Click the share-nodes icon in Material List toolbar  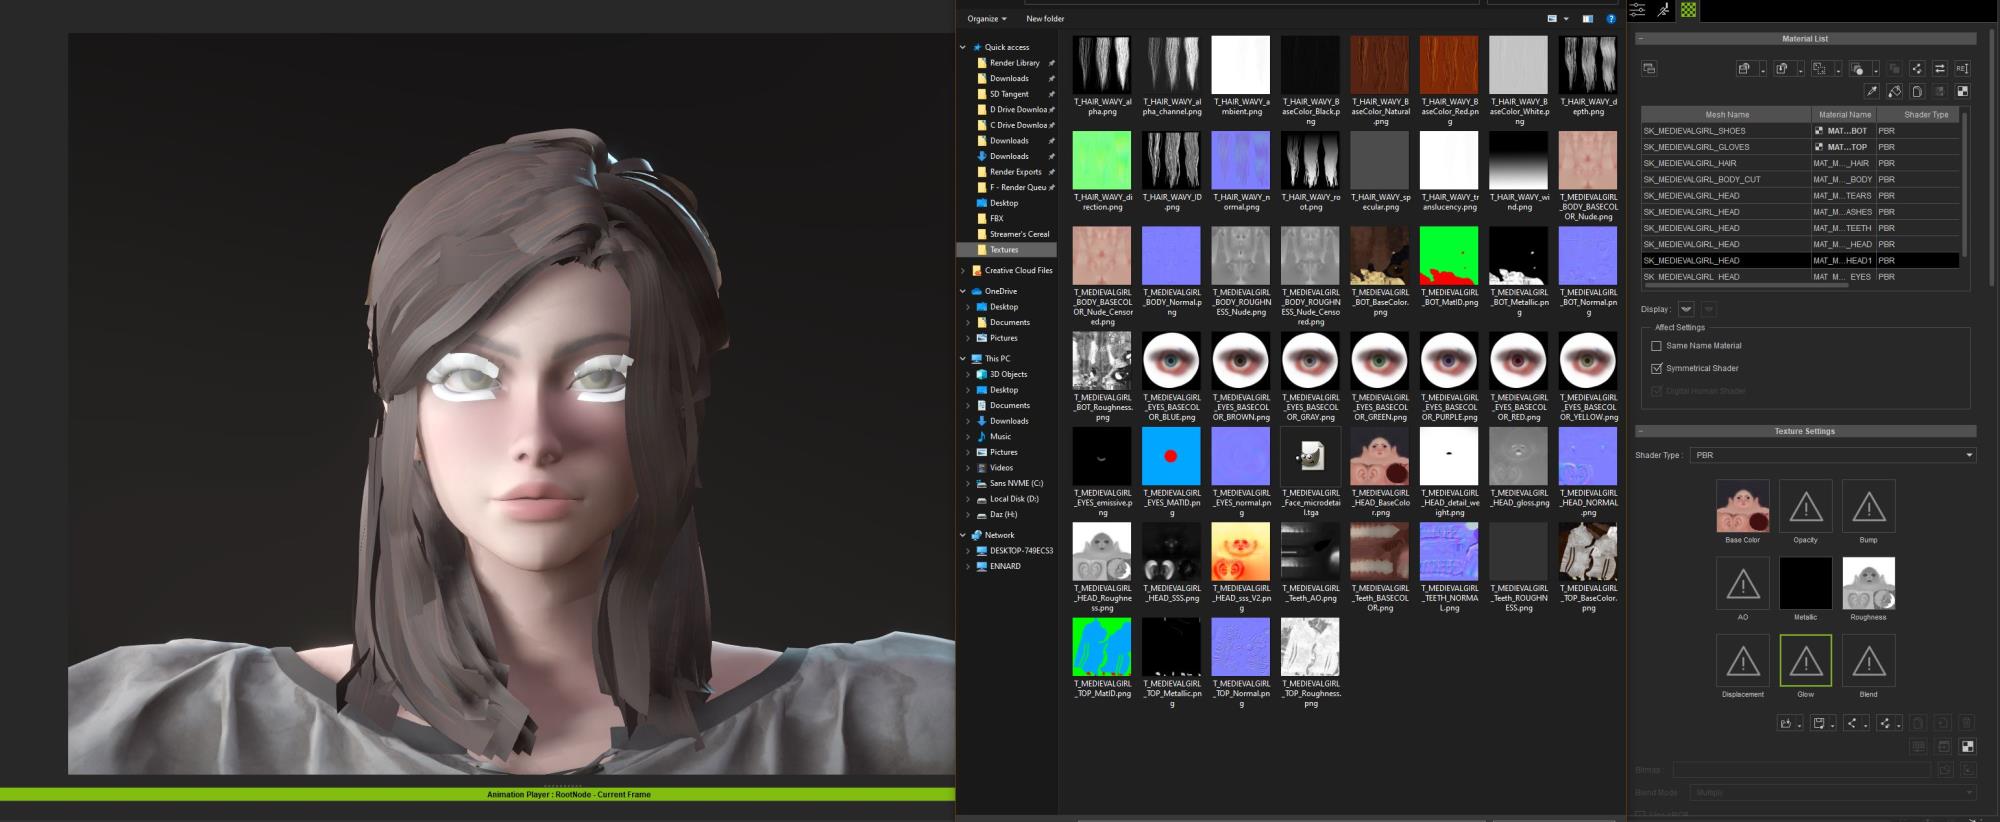1917,68
